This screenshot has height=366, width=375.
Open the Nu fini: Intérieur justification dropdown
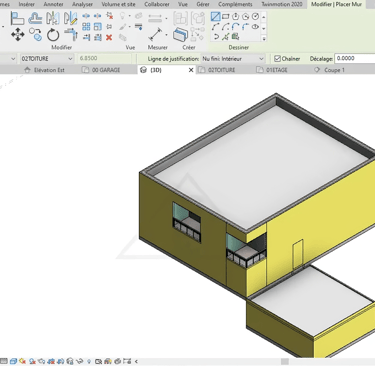point(233,59)
